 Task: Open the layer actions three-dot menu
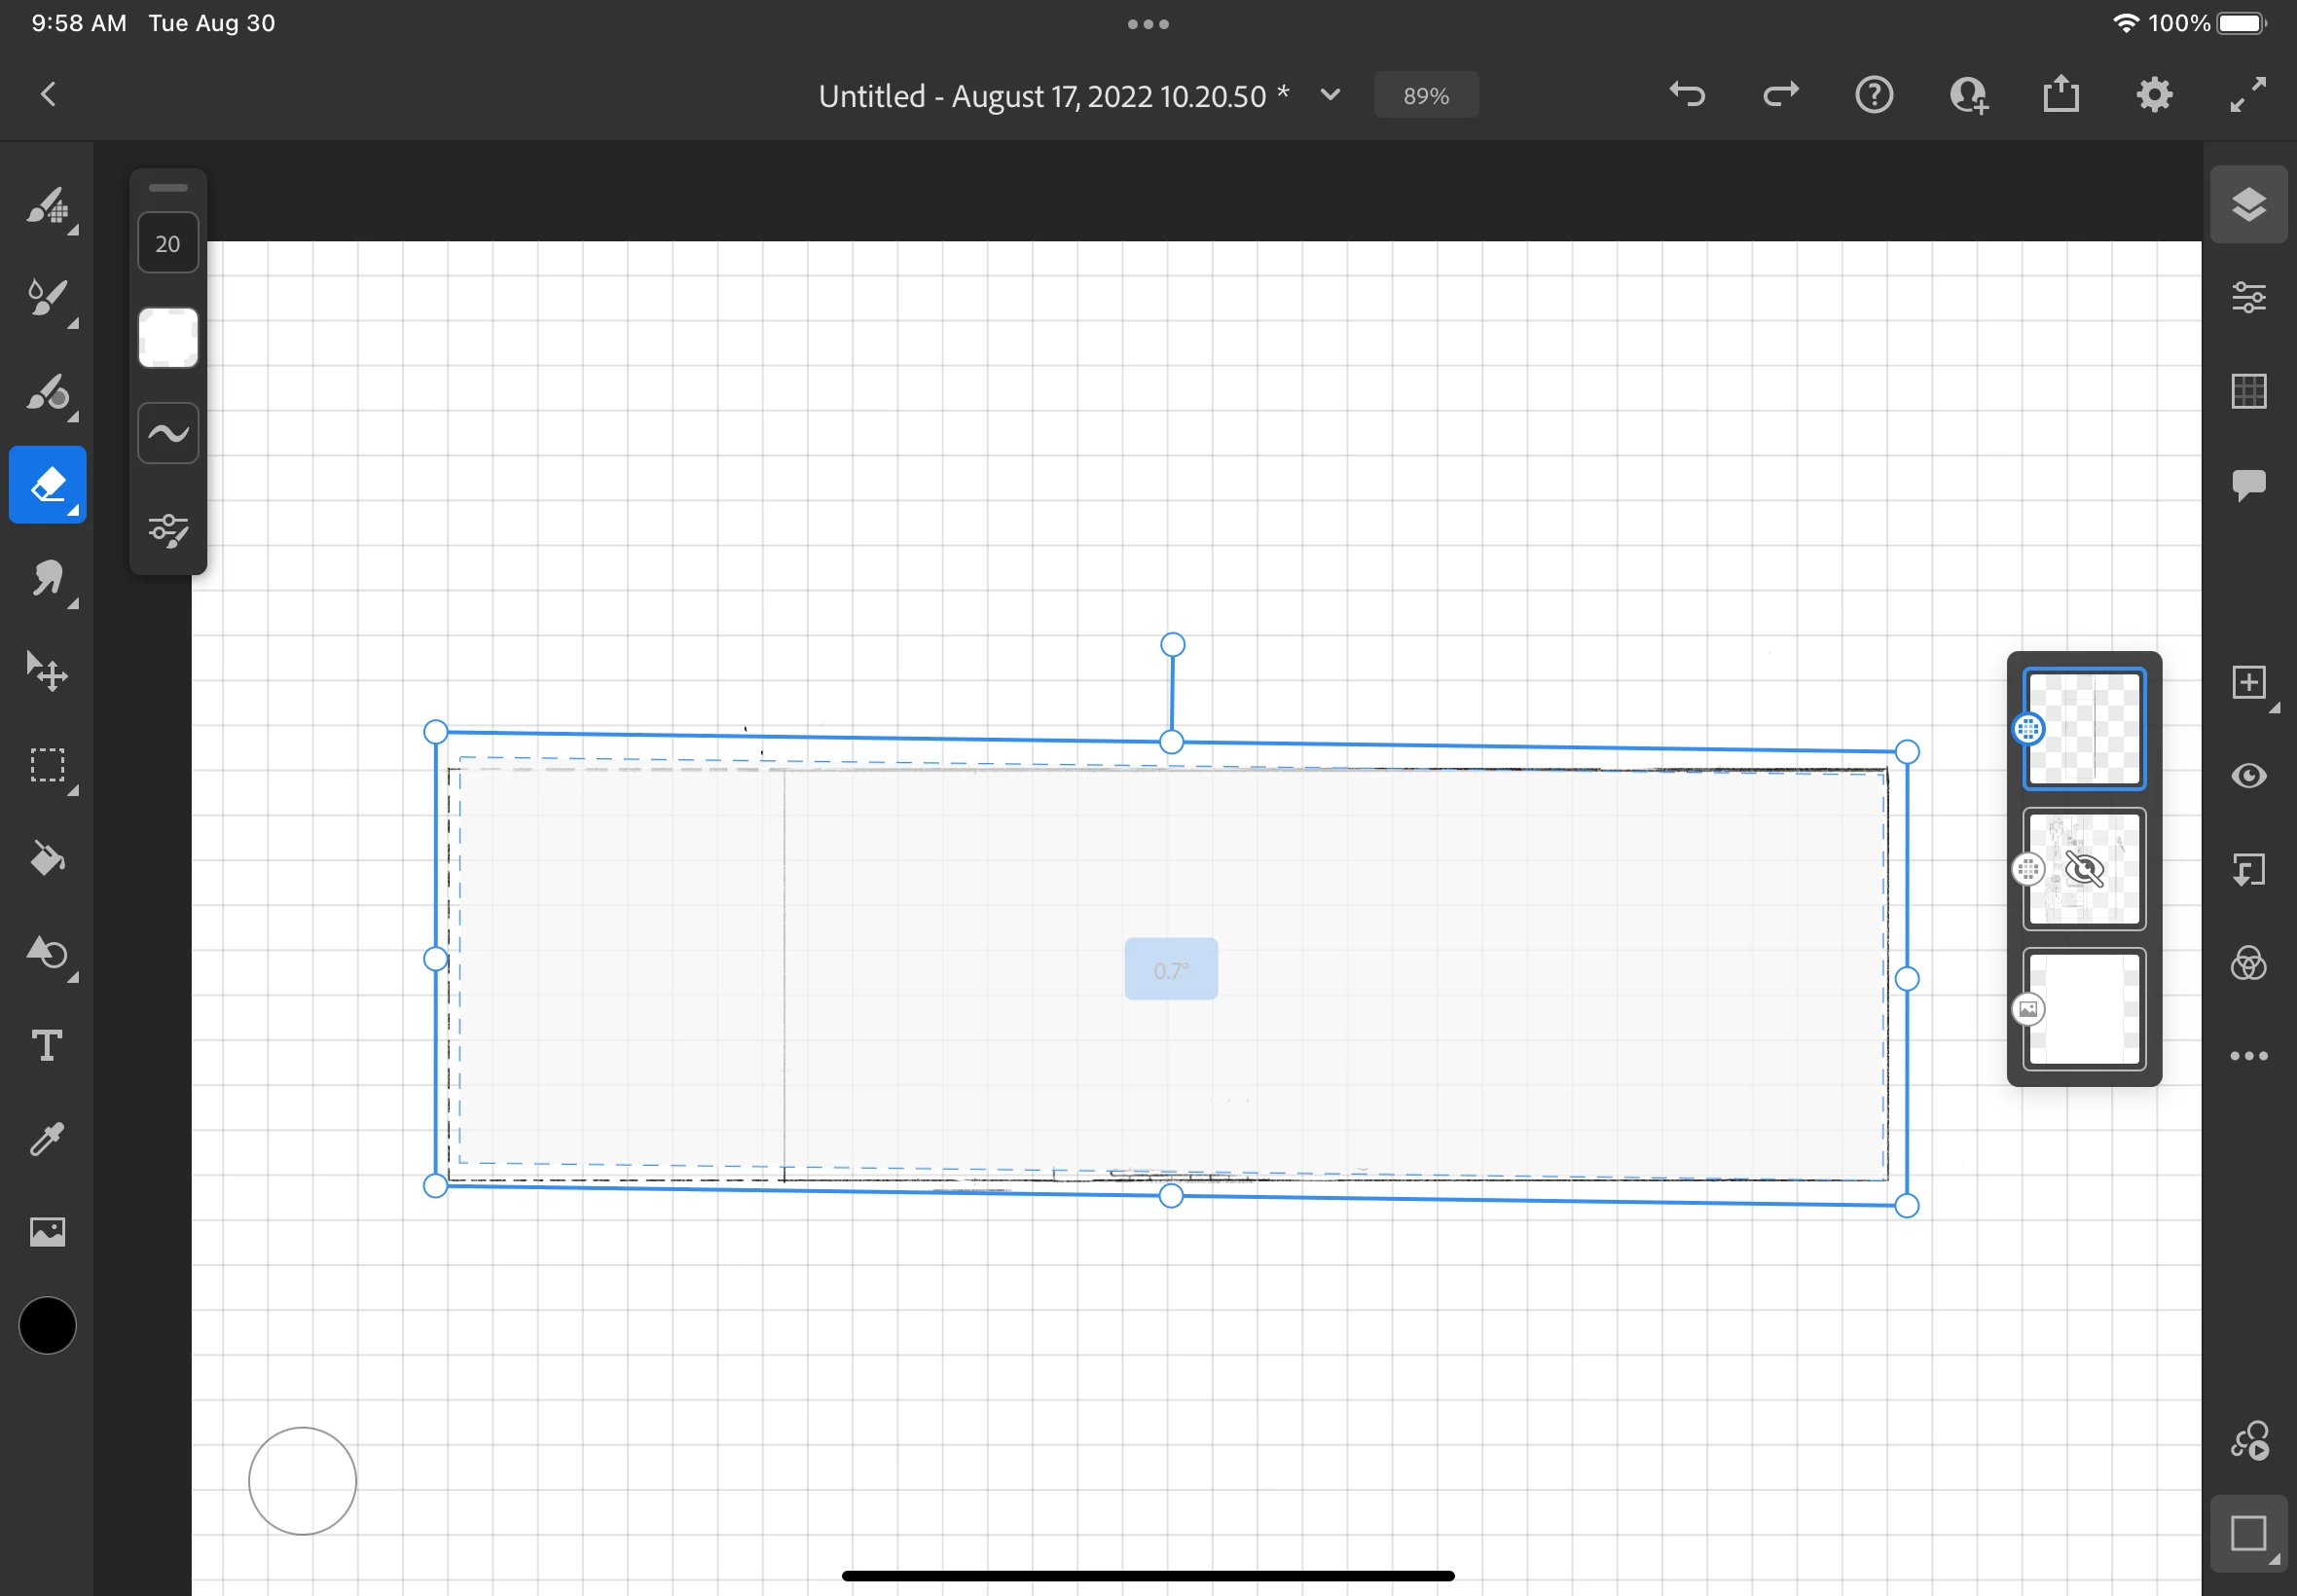(2248, 1056)
